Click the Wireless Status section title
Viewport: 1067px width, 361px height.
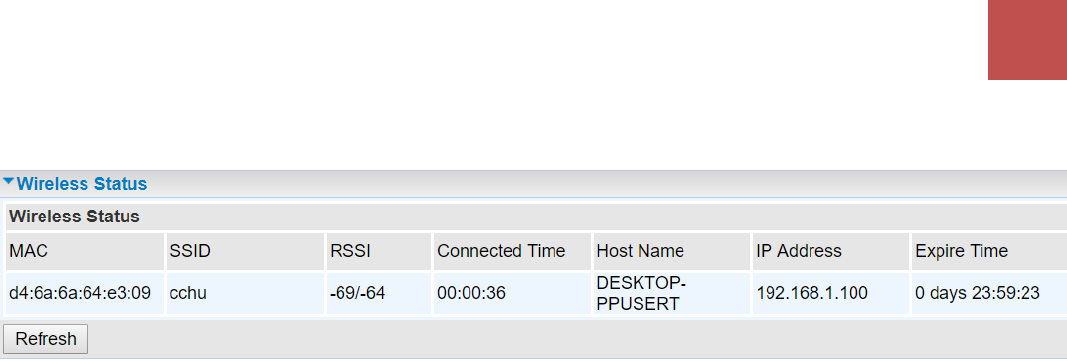[x=82, y=184]
